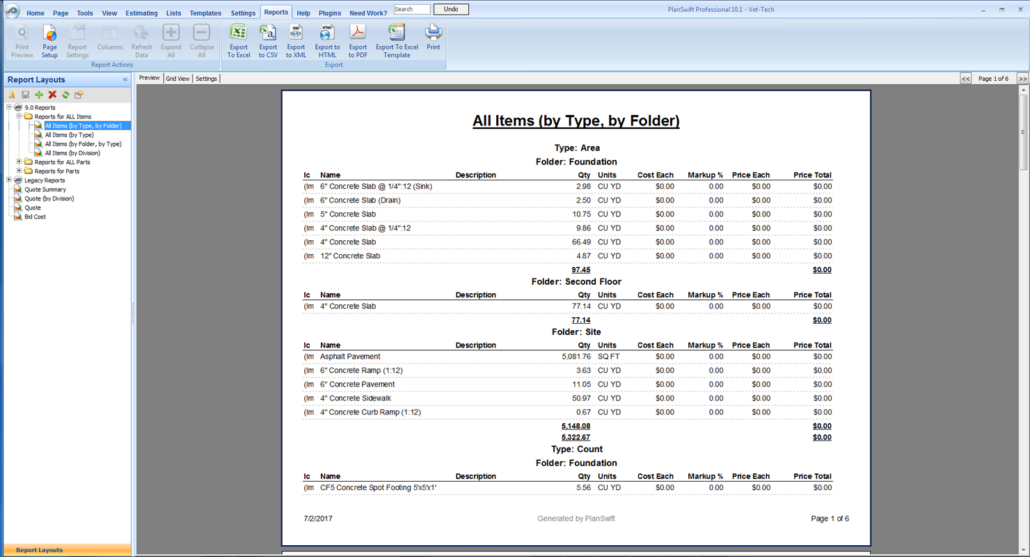This screenshot has width=1030, height=557.
Task: Click the red delete report layout icon
Action: pyautogui.click(x=52, y=94)
